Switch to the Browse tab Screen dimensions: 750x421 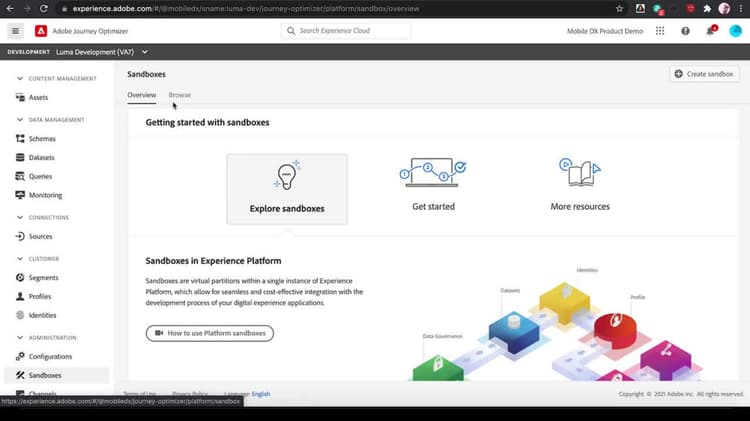pos(179,95)
